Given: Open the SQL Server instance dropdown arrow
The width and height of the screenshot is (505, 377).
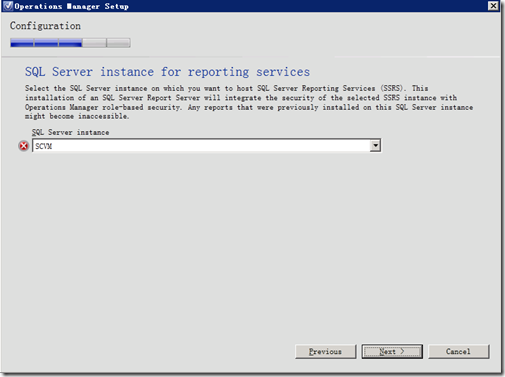Looking at the screenshot, I should 375,146.
